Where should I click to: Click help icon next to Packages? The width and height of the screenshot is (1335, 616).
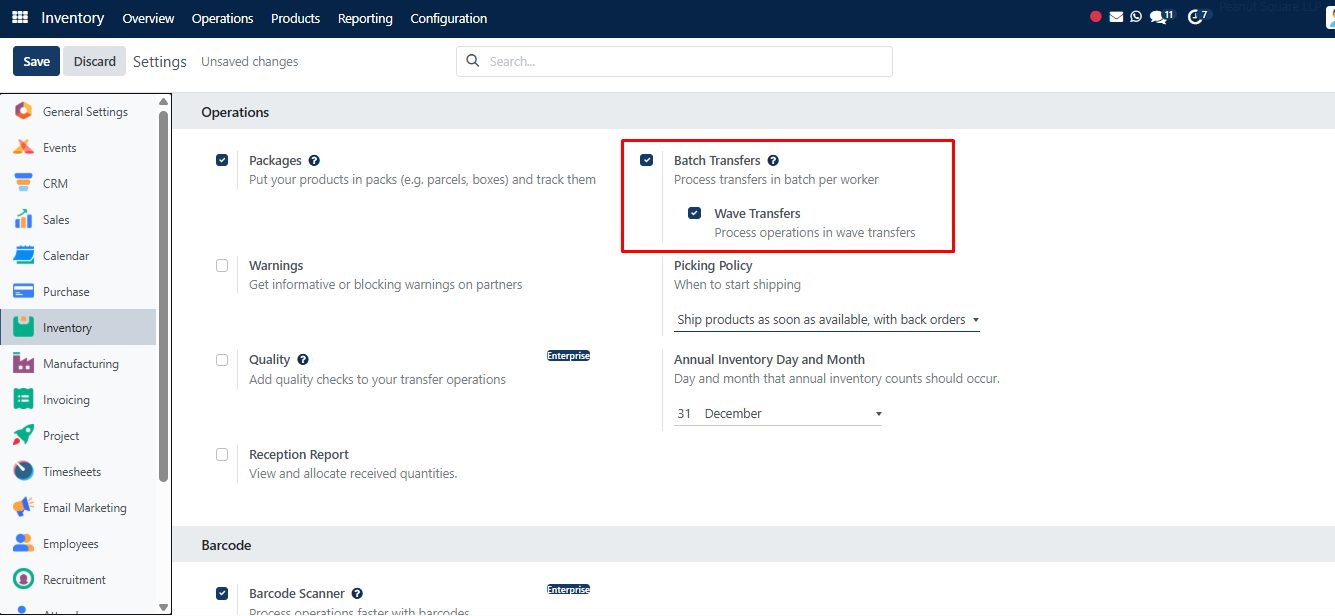tap(314, 160)
